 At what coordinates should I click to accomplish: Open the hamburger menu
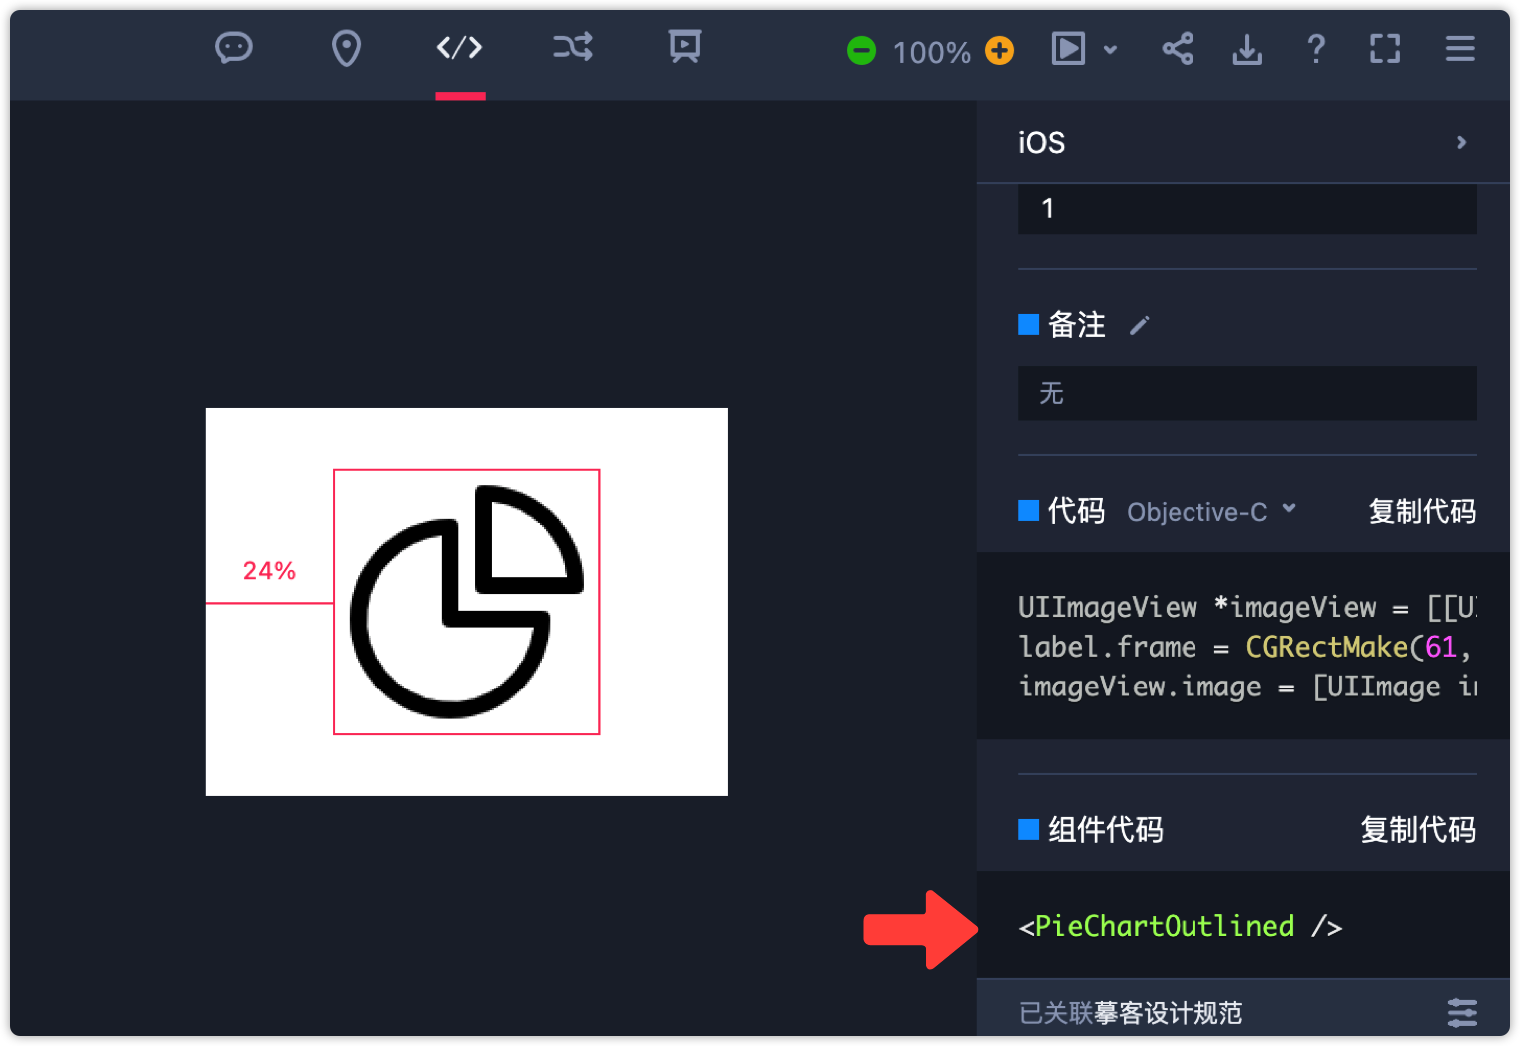1460,48
